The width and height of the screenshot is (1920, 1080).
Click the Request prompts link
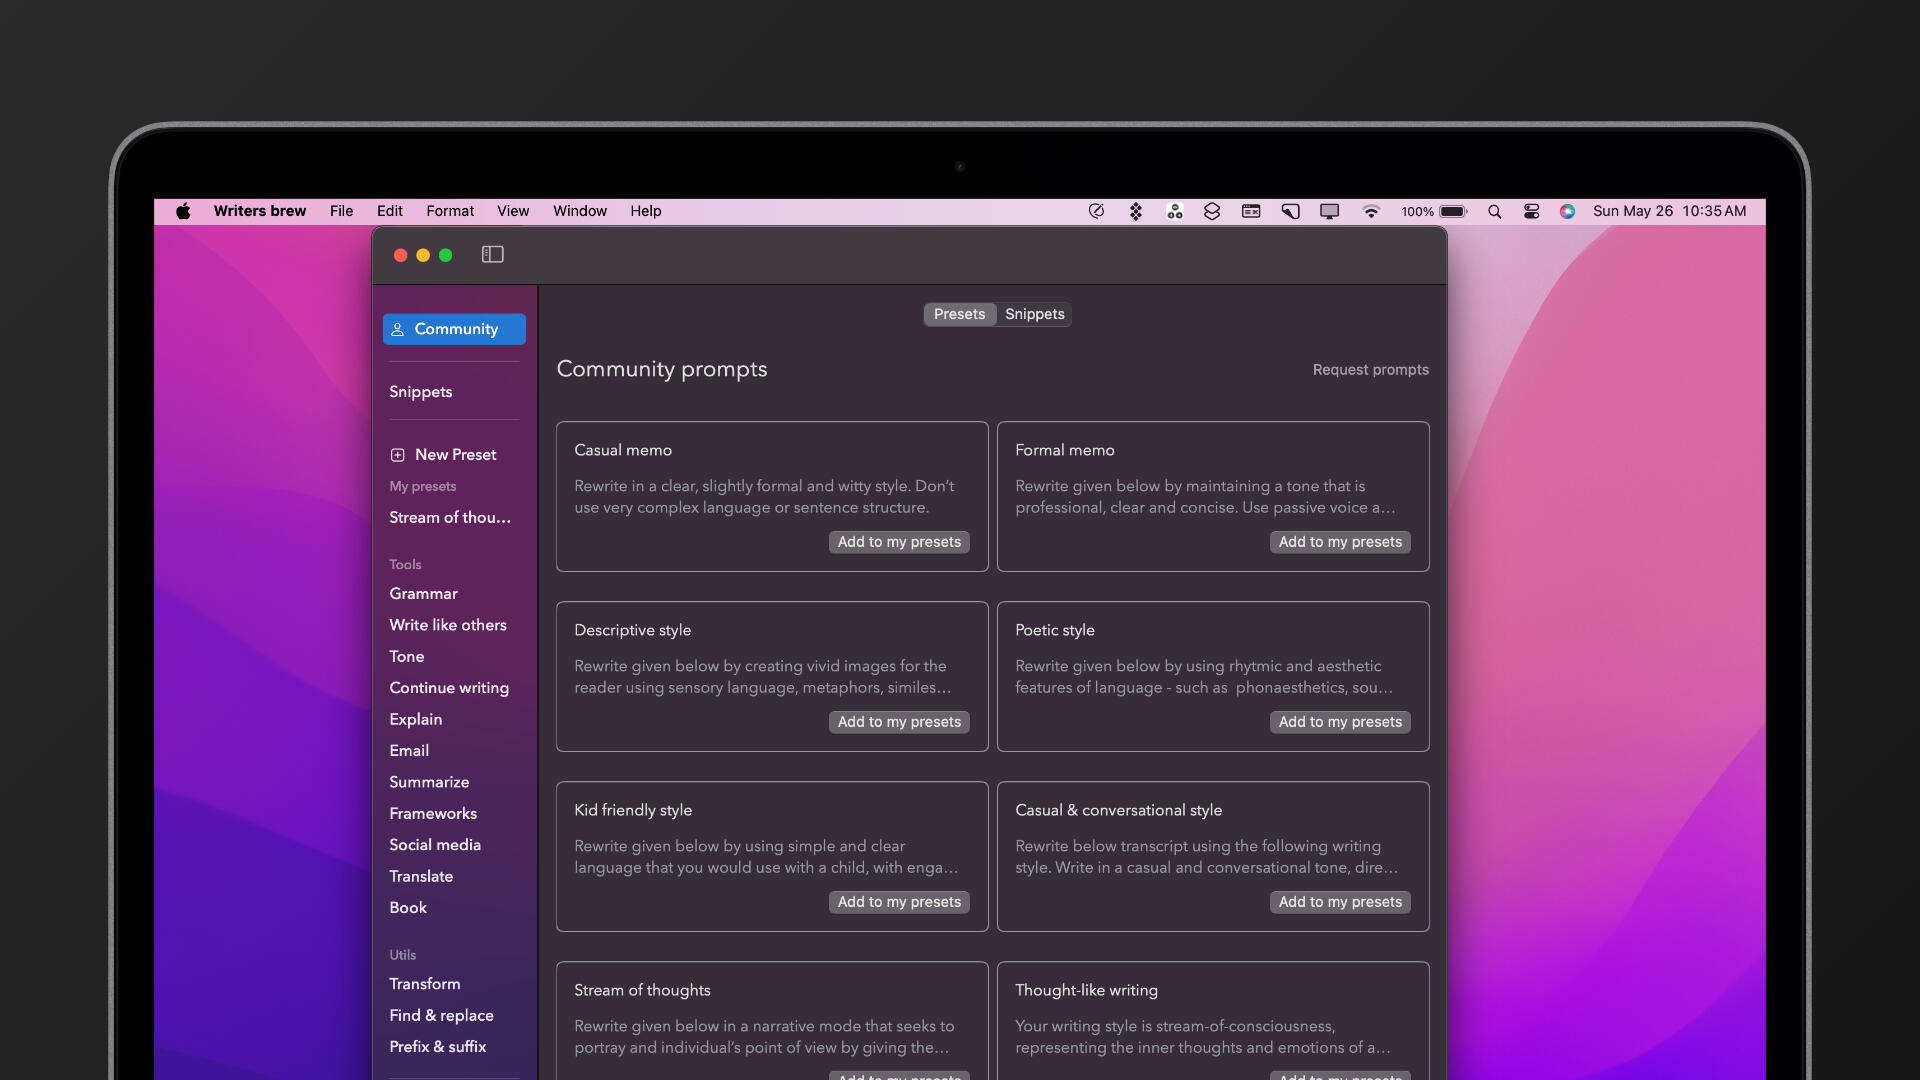click(1370, 370)
